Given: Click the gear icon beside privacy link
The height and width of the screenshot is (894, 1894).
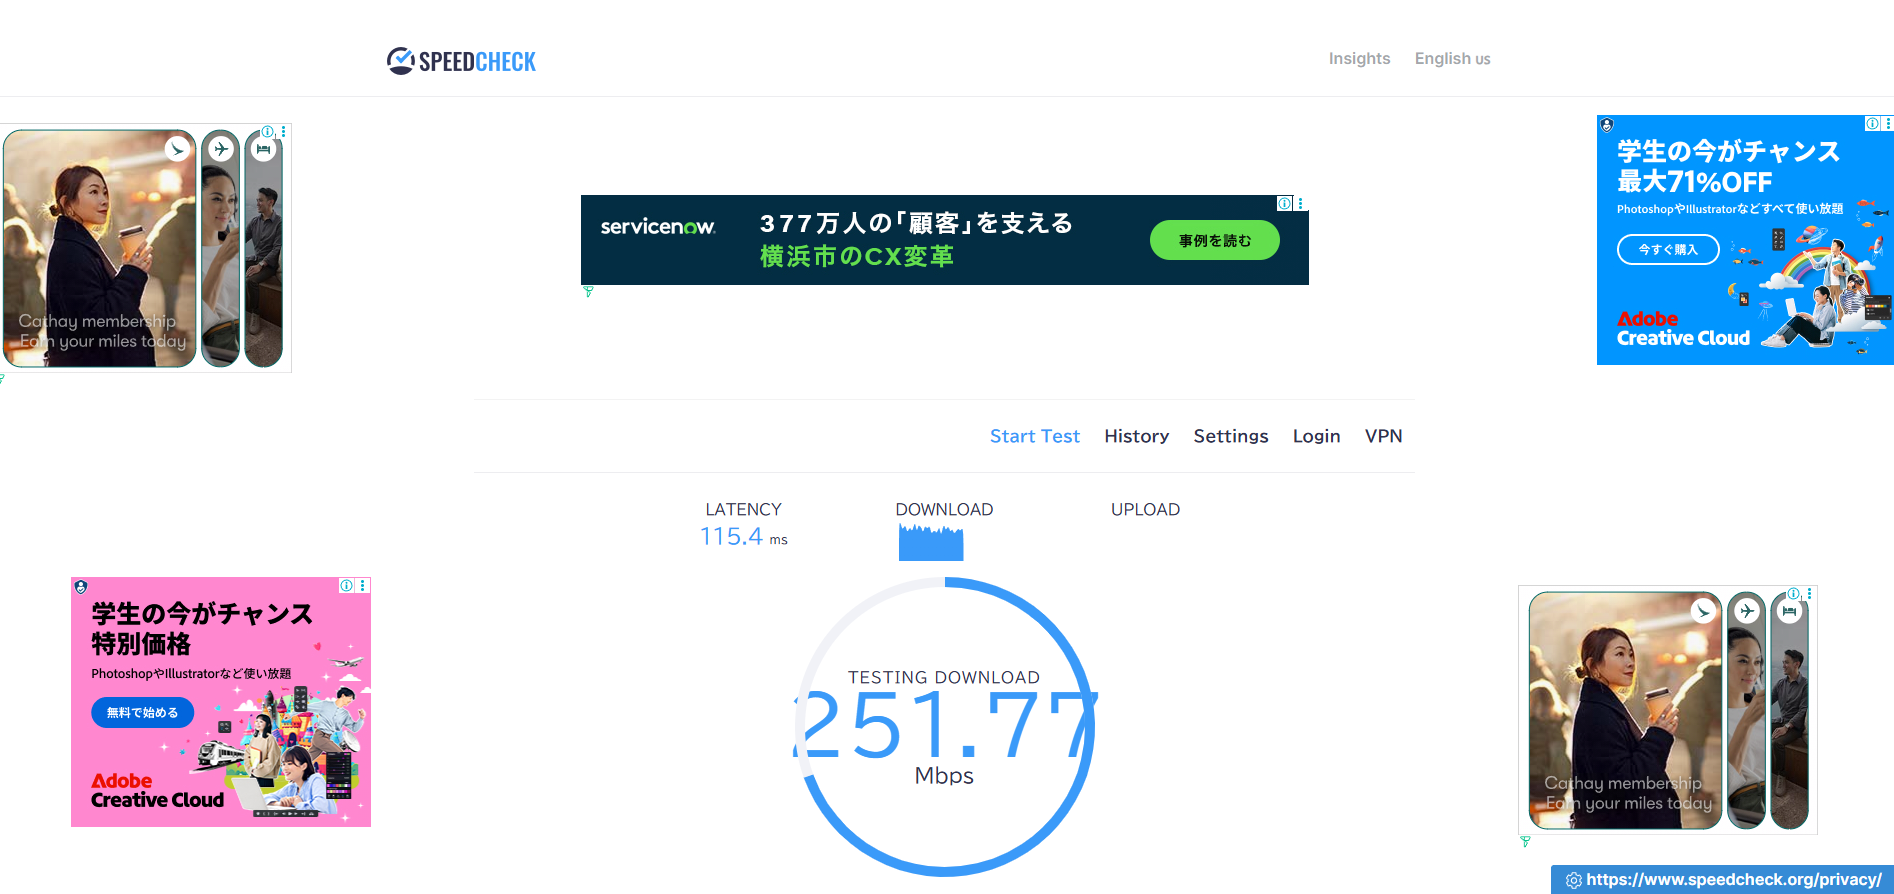Looking at the screenshot, I should [1573, 880].
